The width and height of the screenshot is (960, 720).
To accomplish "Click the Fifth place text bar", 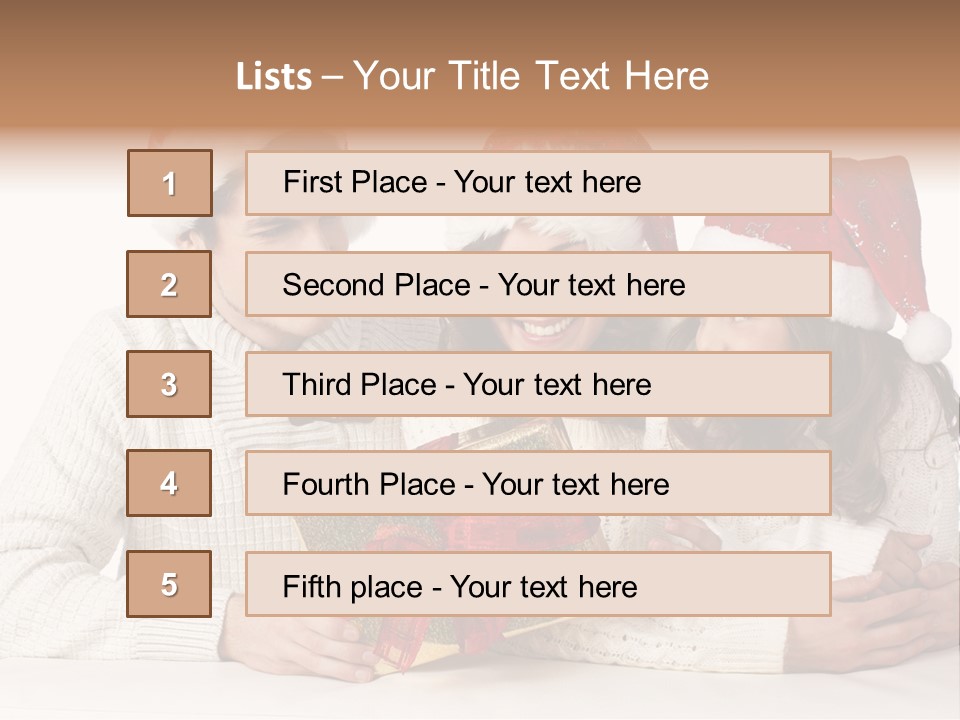I will (x=538, y=584).
